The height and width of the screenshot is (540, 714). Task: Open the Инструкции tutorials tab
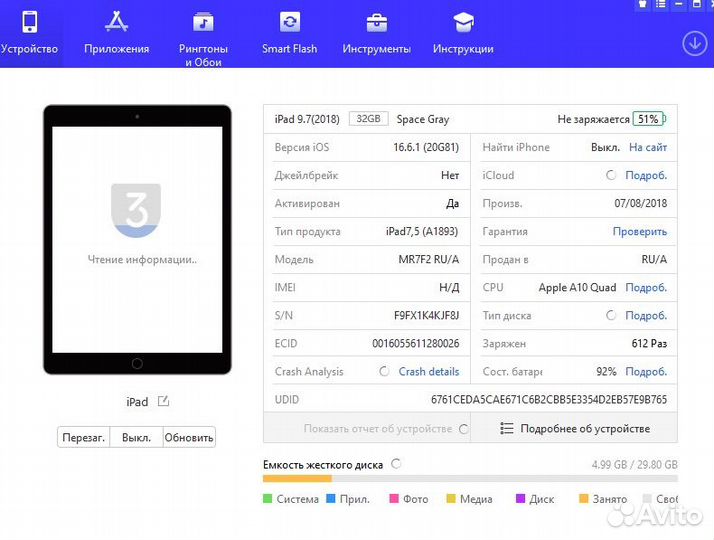(x=463, y=33)
